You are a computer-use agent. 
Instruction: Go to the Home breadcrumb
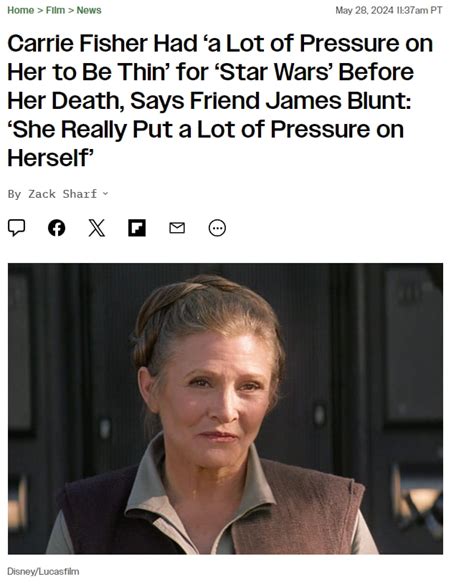click(x=20, y=10)
